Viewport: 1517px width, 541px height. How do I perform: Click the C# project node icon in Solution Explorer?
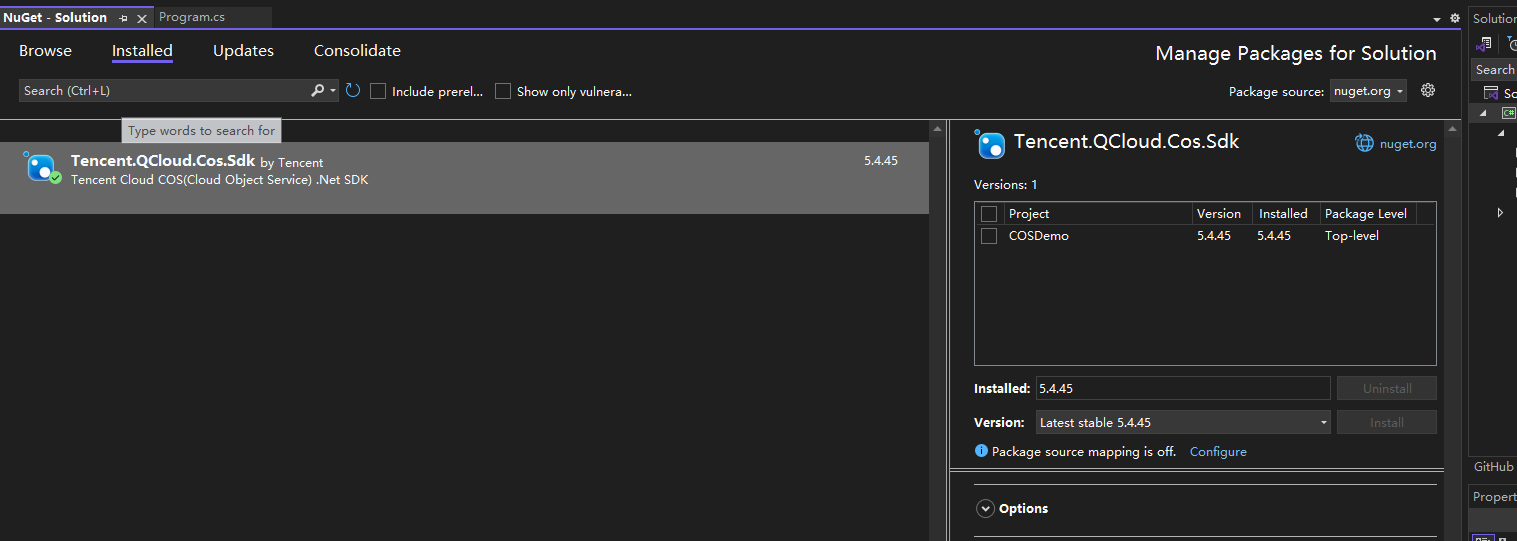point(1508,113)
